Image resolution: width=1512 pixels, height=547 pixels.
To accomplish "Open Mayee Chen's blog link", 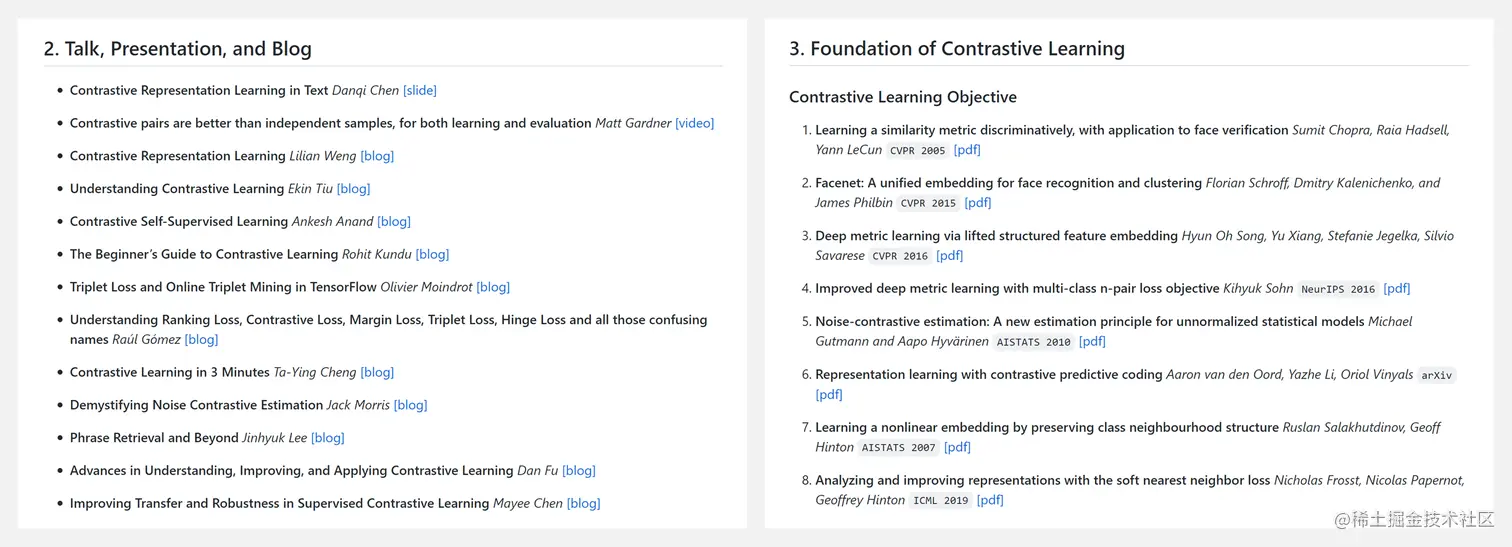I will (x=583, y=504).
